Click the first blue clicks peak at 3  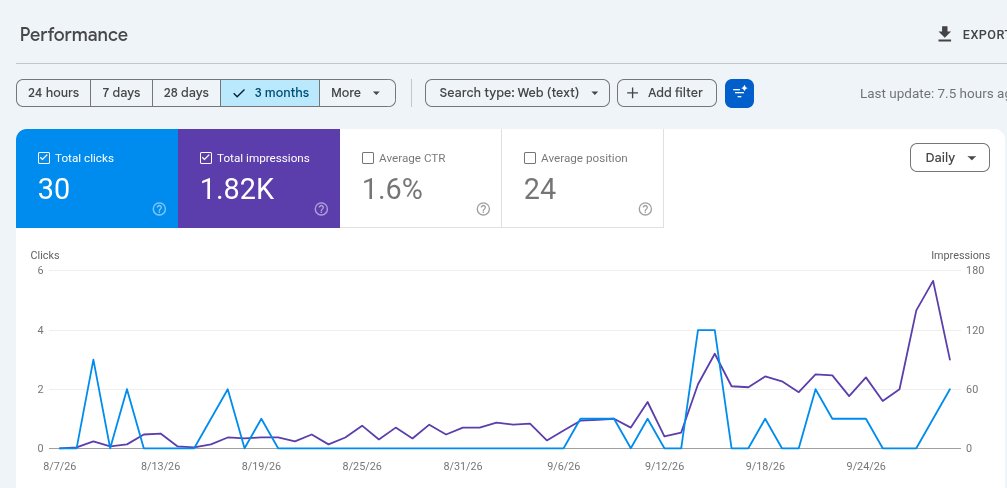click(x=94, y=360)
